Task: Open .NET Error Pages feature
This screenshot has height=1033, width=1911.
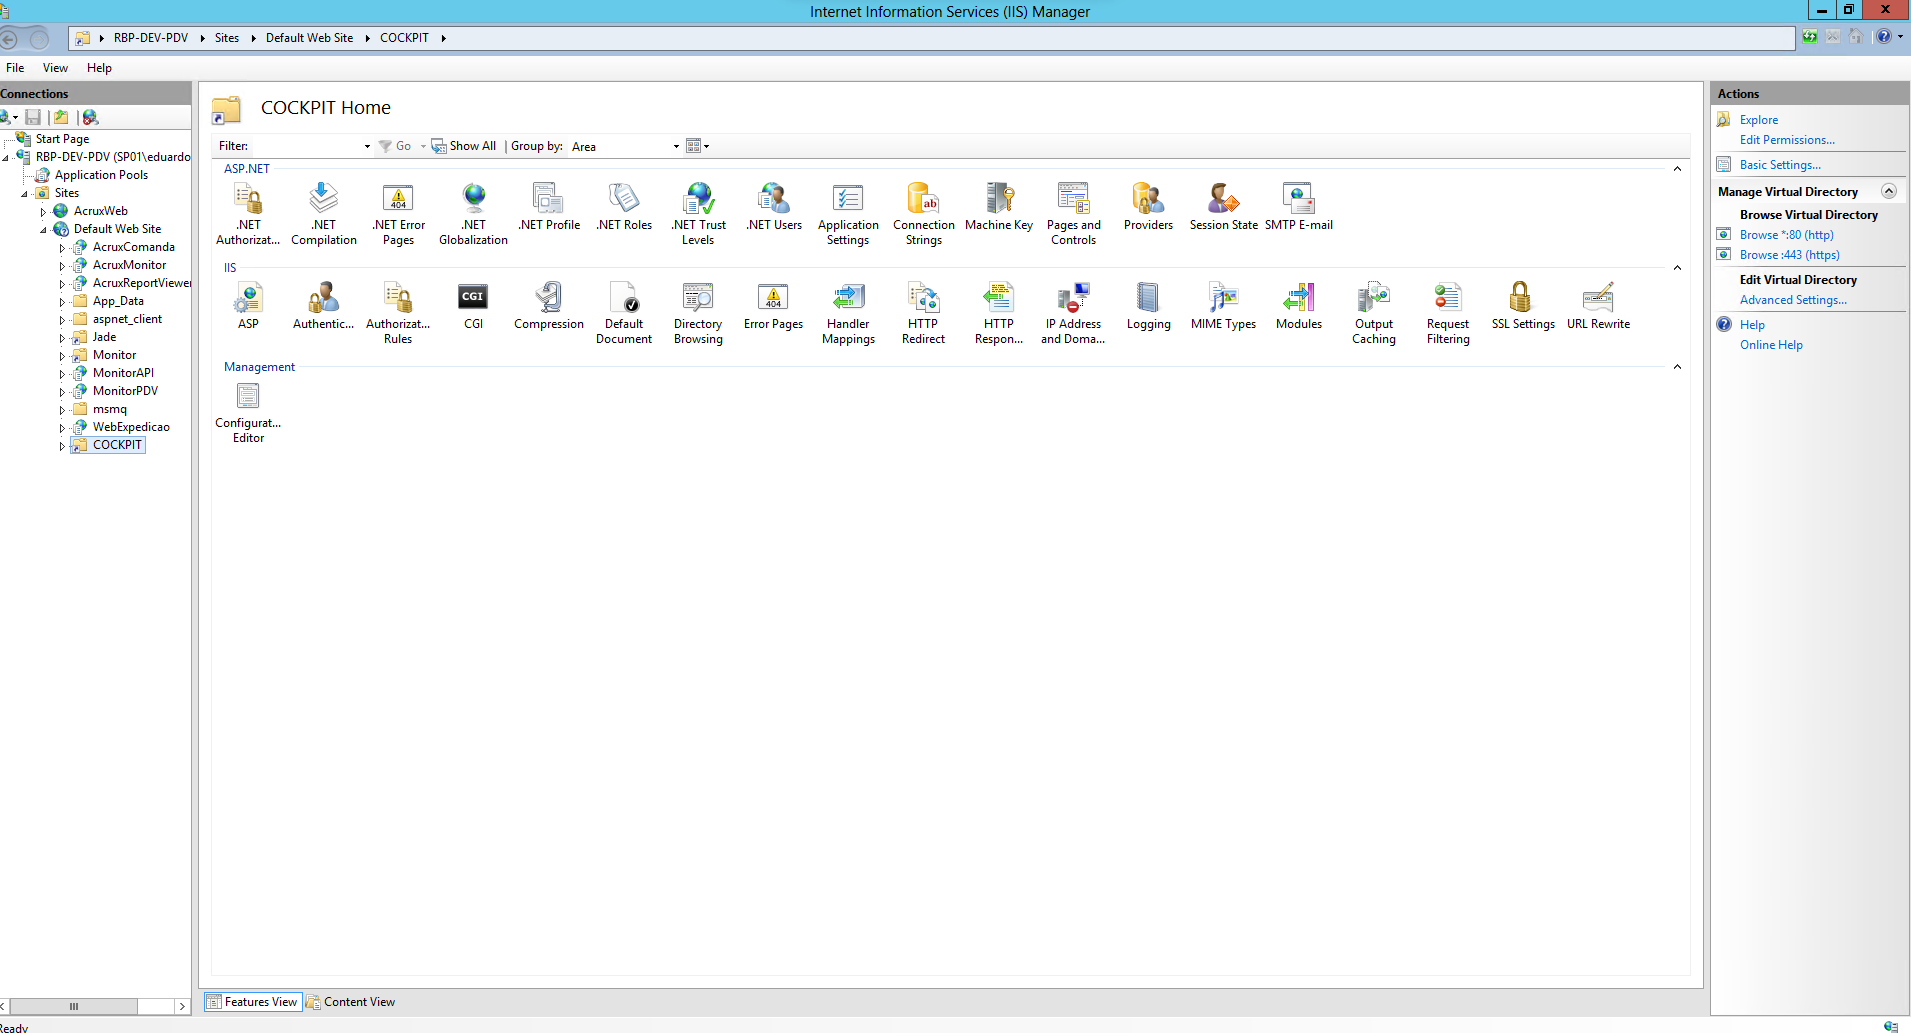Action: 398,213
